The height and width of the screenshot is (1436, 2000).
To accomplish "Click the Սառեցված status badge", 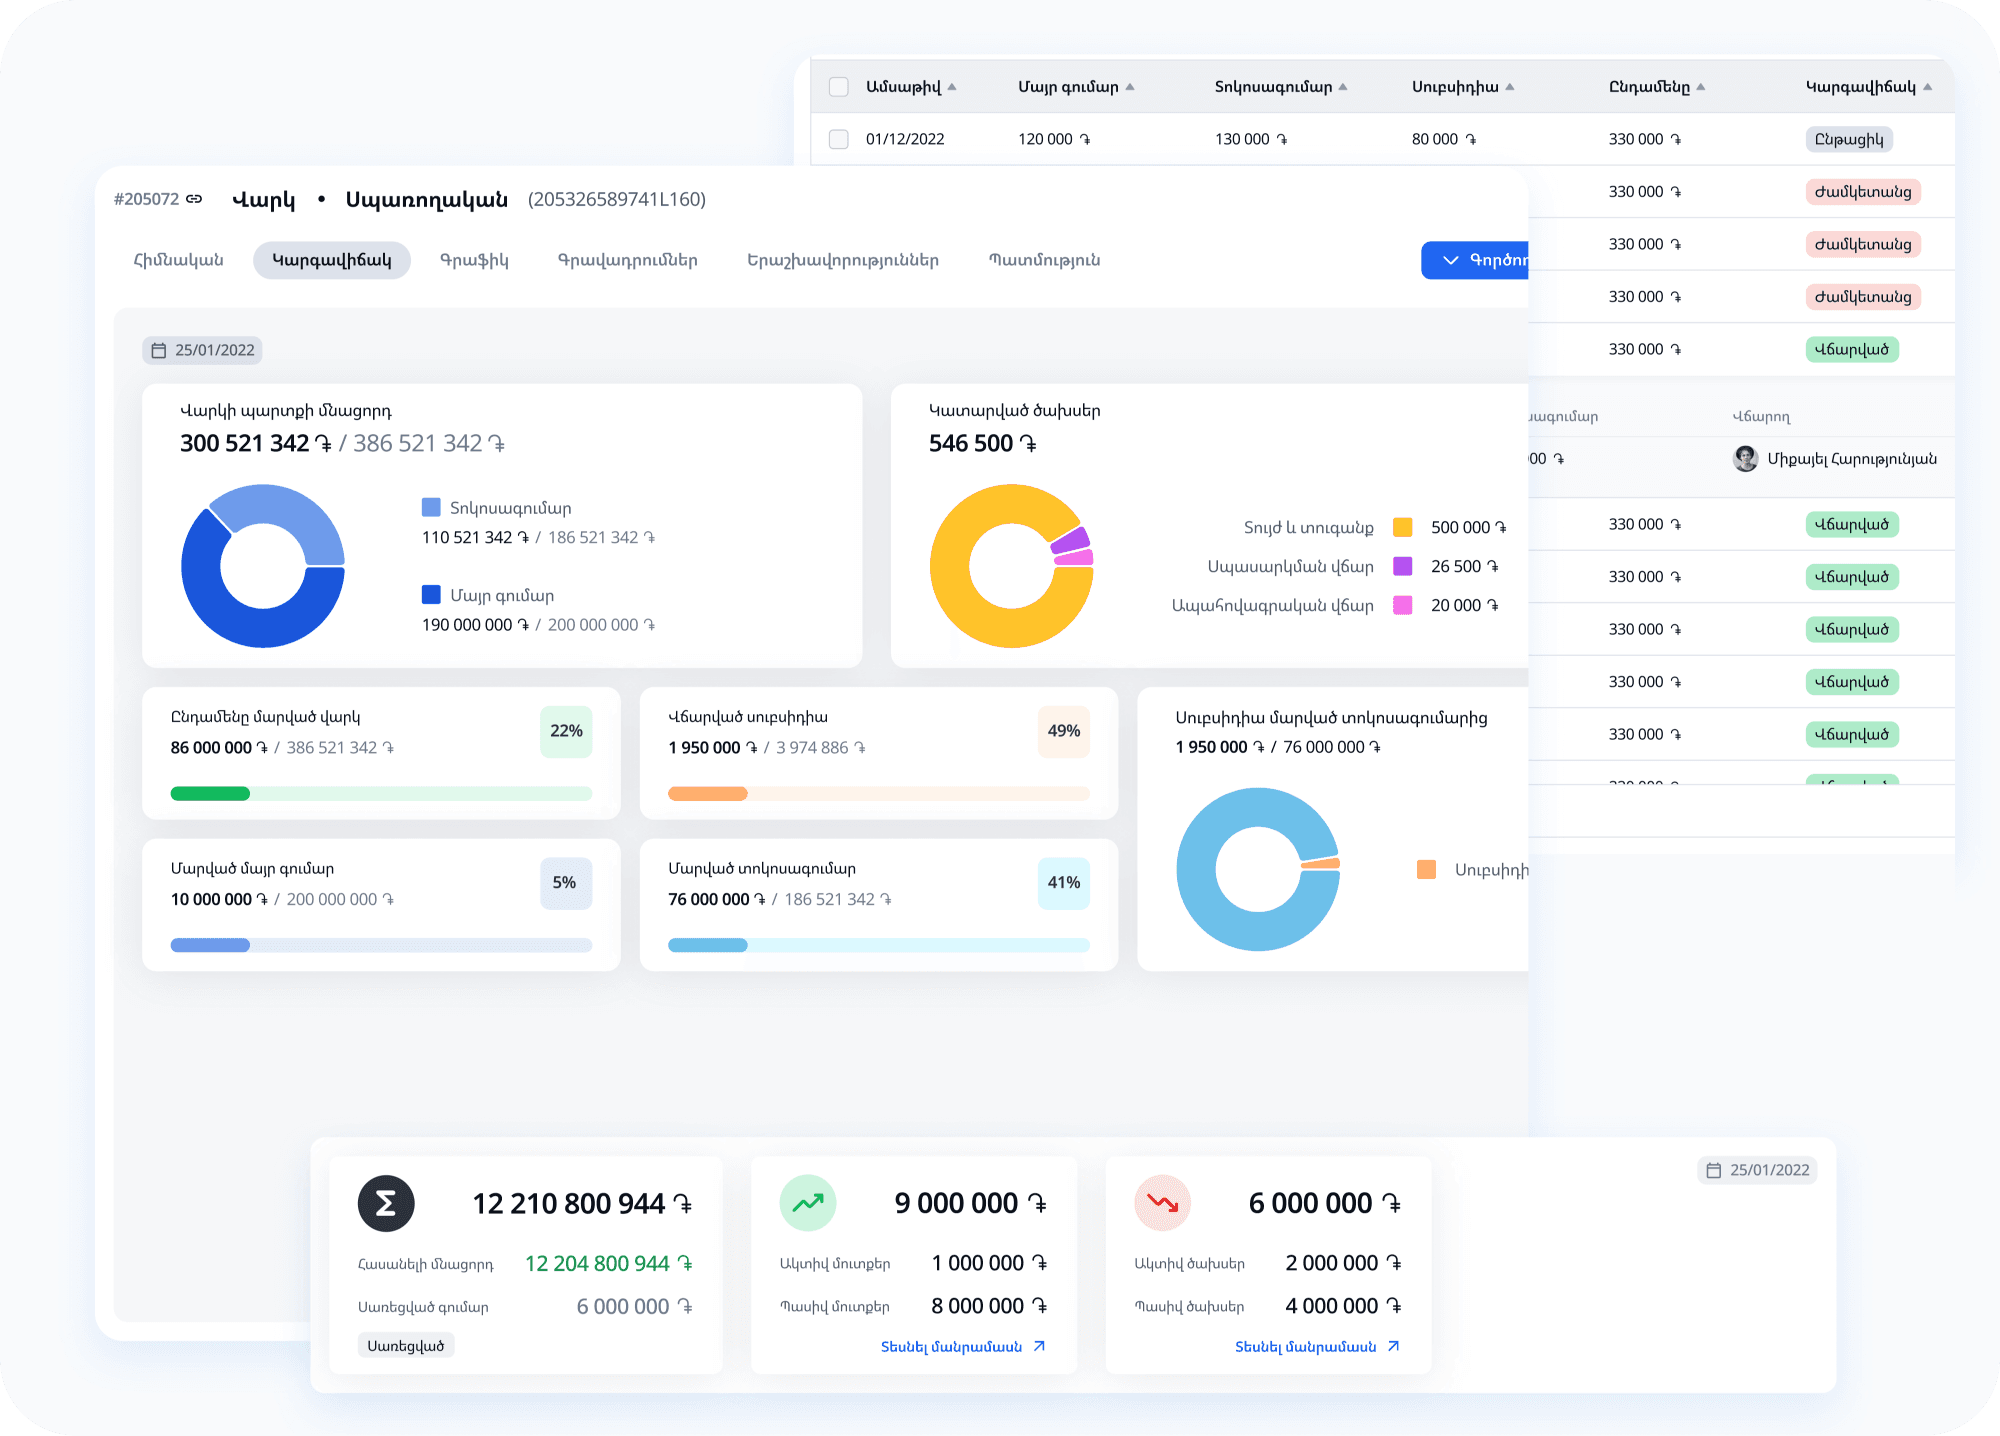I will (405, 1346).
